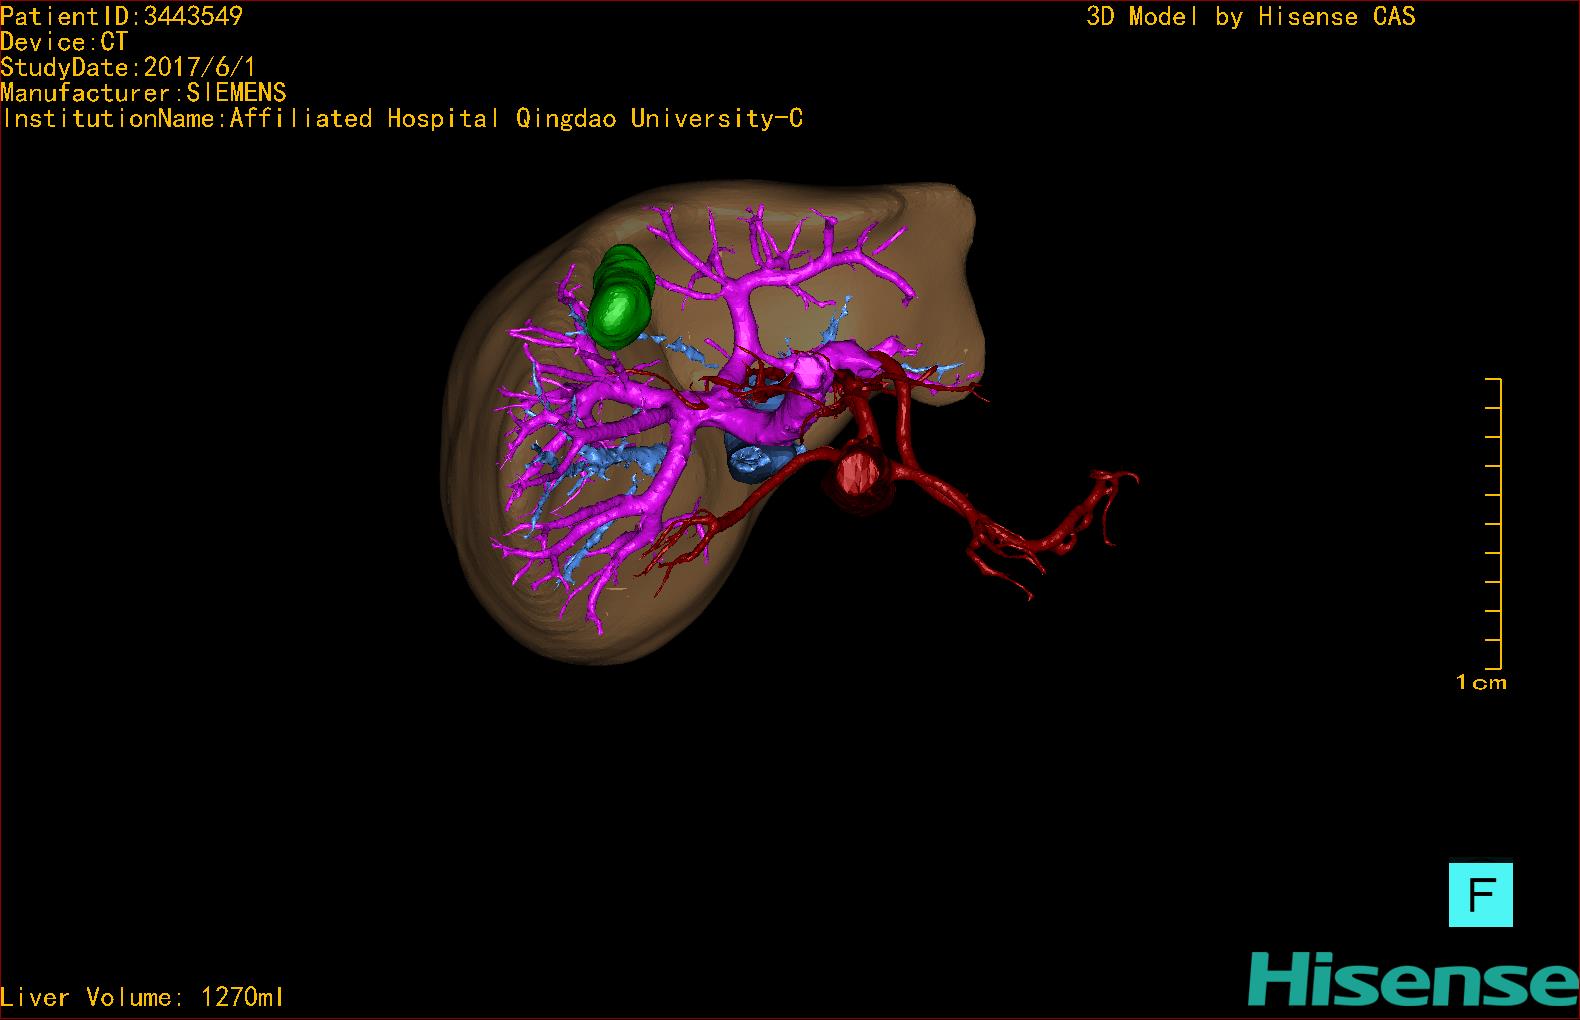Click the 3D Model by Hisense CAS caption
This screenshot has height=1020, width=1580.
1250,17
